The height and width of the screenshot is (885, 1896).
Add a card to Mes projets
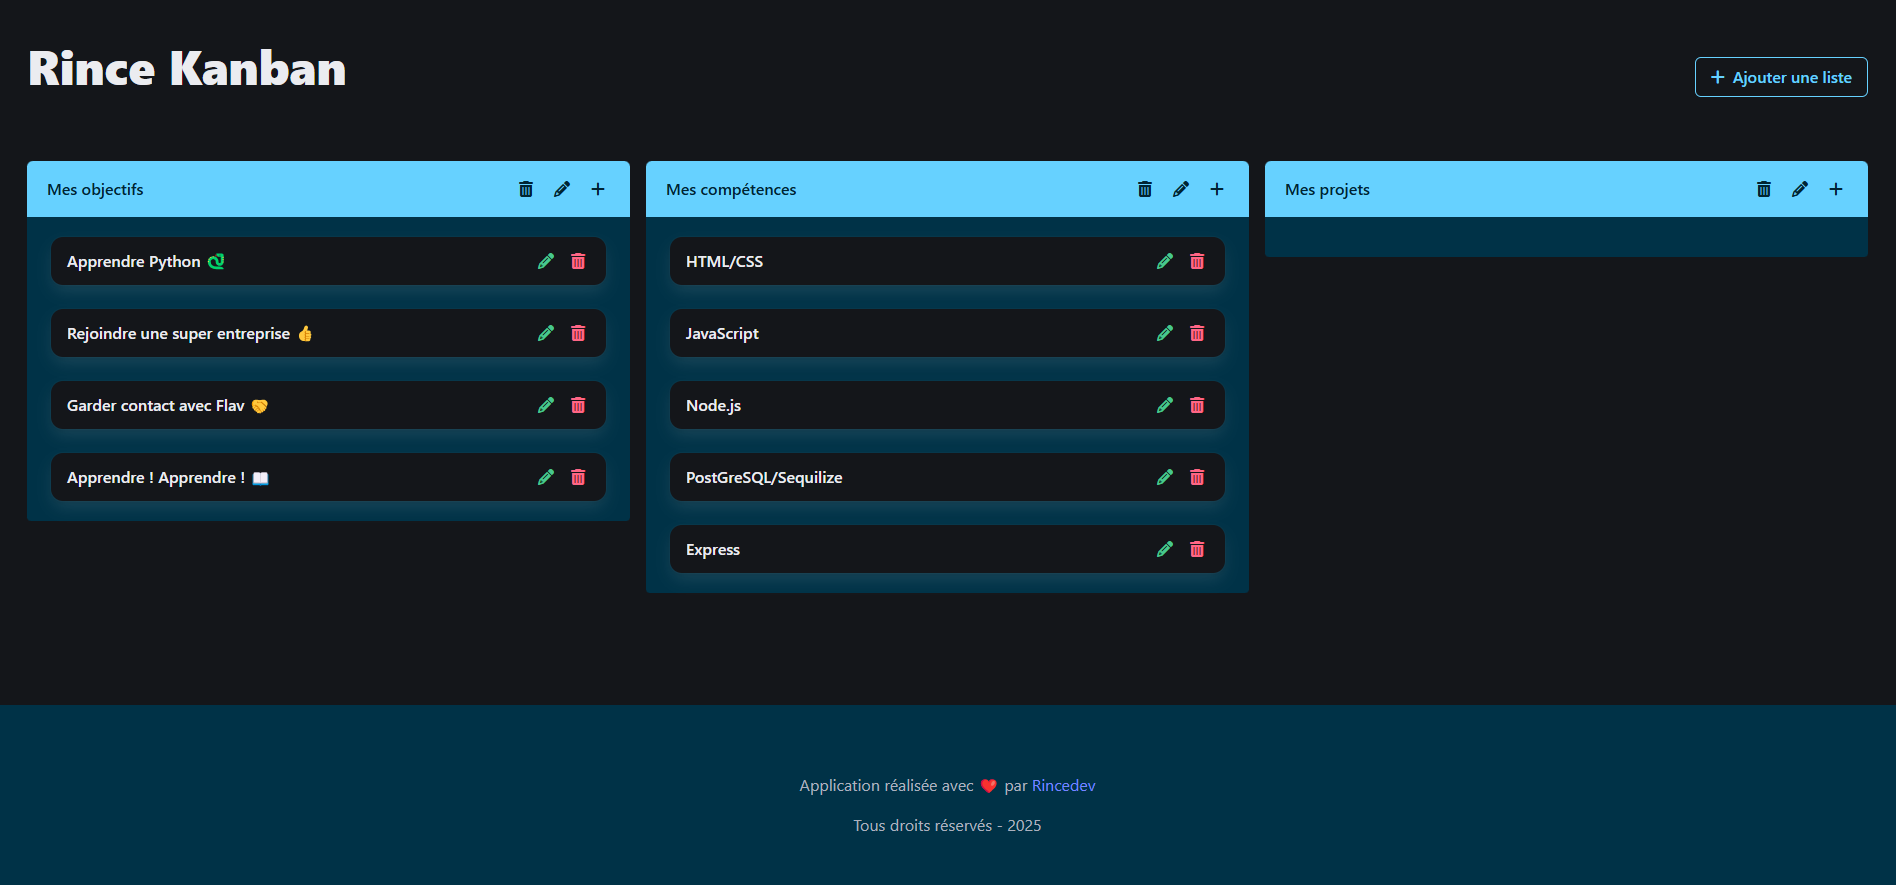click(1836, 189)
